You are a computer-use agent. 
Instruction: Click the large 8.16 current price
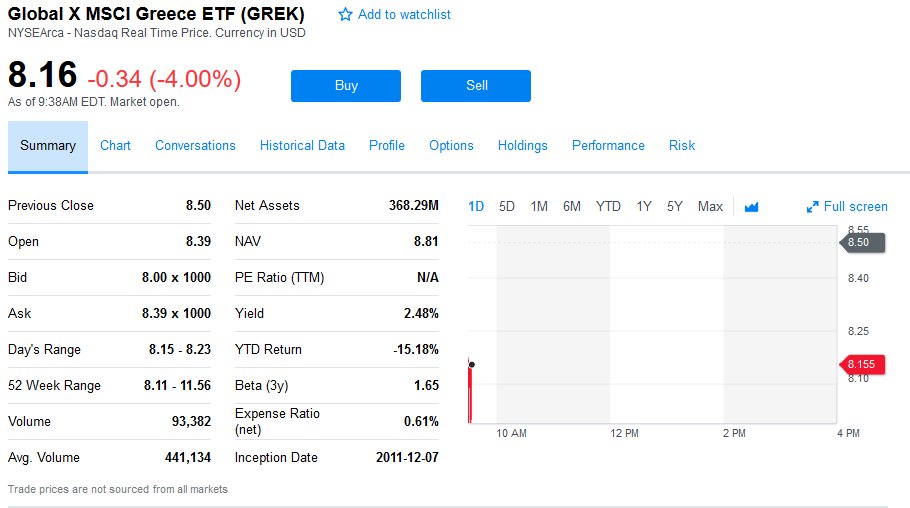coord(42,75)
